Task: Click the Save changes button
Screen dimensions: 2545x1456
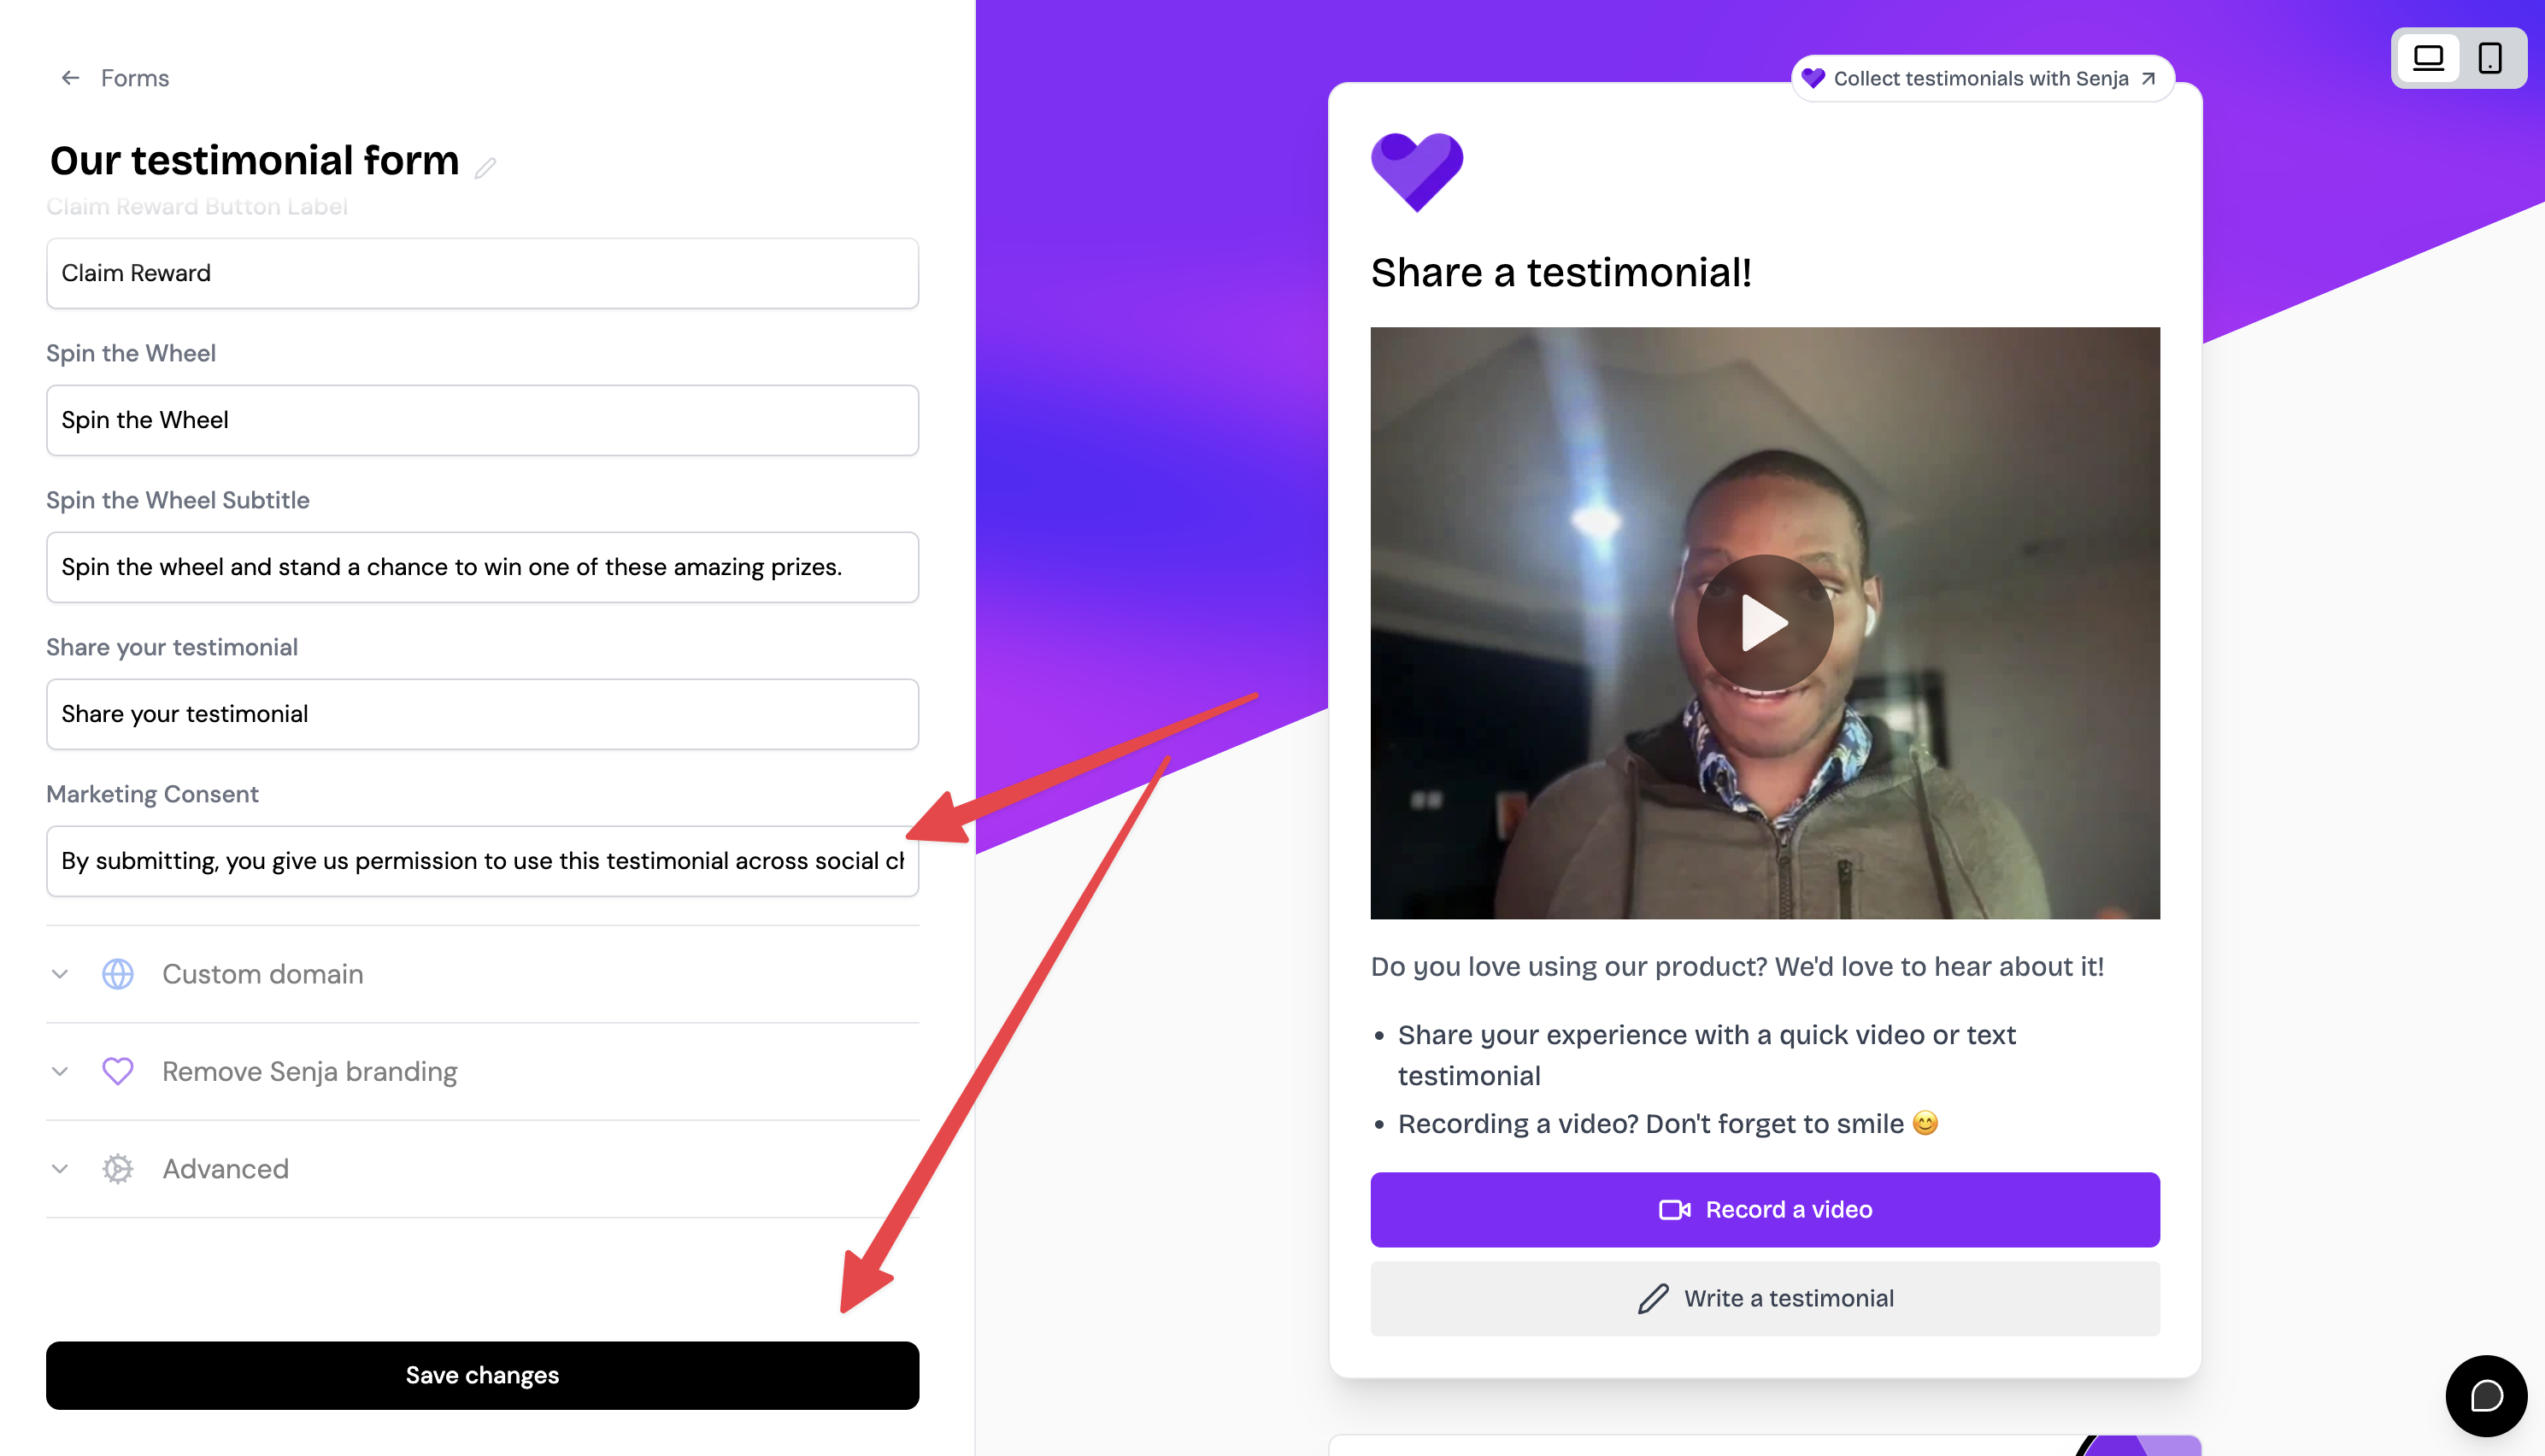Action: (x=482, y=1375)
